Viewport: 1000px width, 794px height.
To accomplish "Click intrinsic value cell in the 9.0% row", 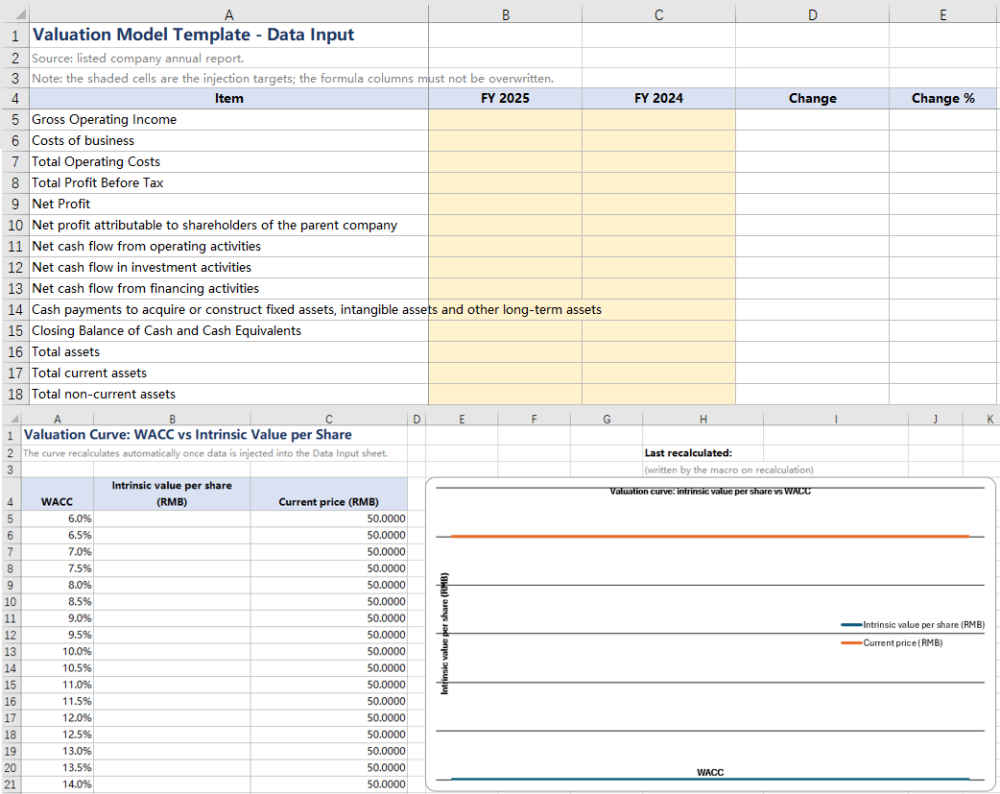I will [172, 618].
